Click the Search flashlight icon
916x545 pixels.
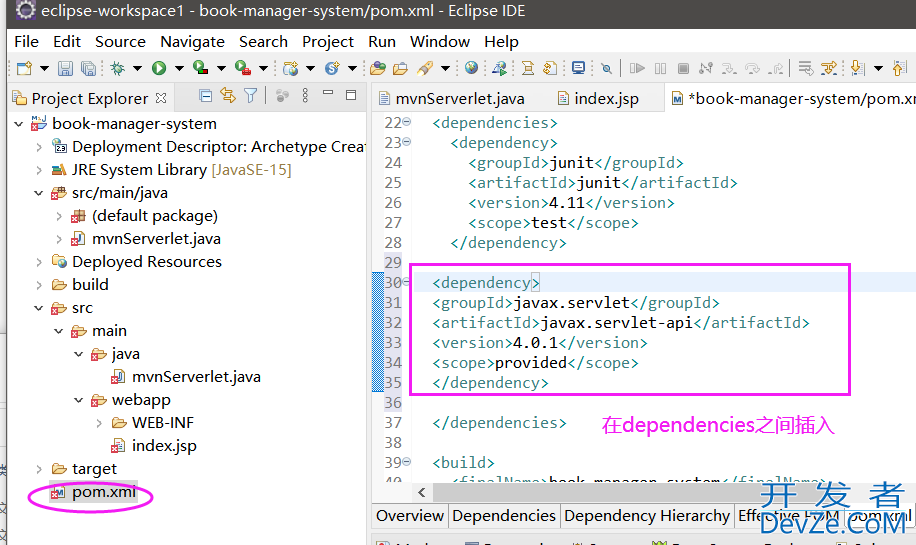[425, 68]
